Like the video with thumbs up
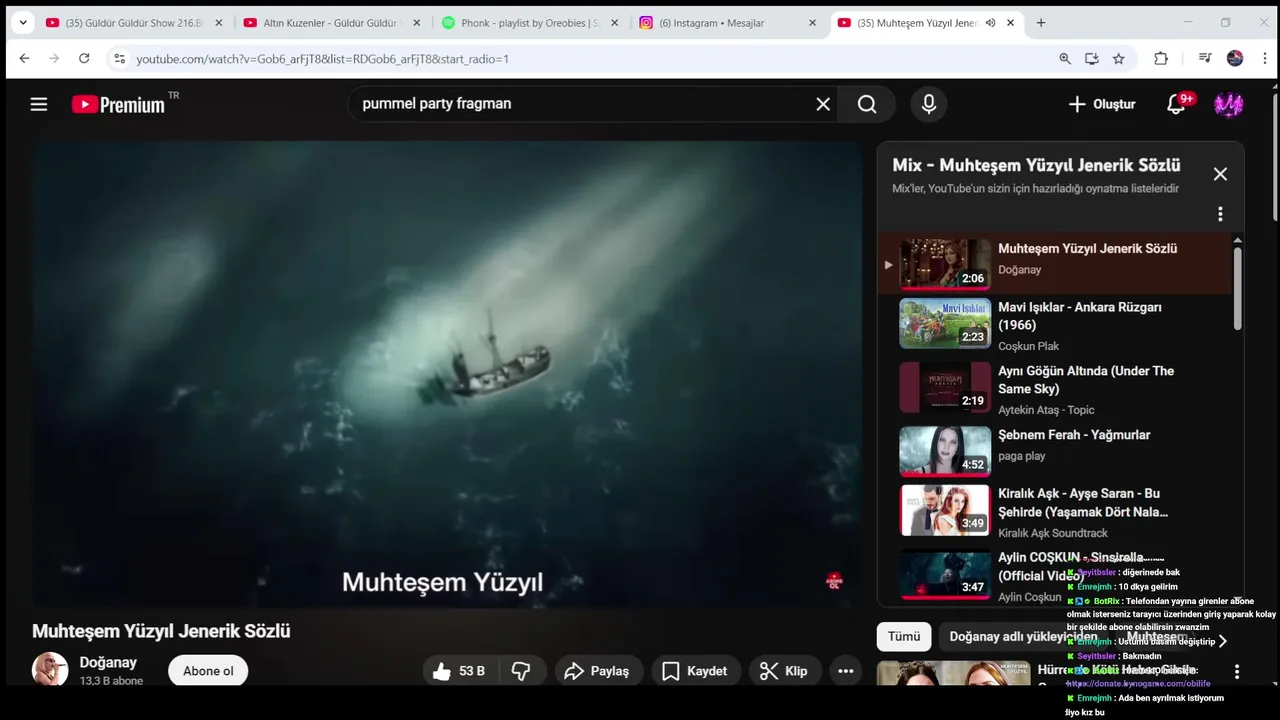The image size is (1280, 720). point(459,671)
